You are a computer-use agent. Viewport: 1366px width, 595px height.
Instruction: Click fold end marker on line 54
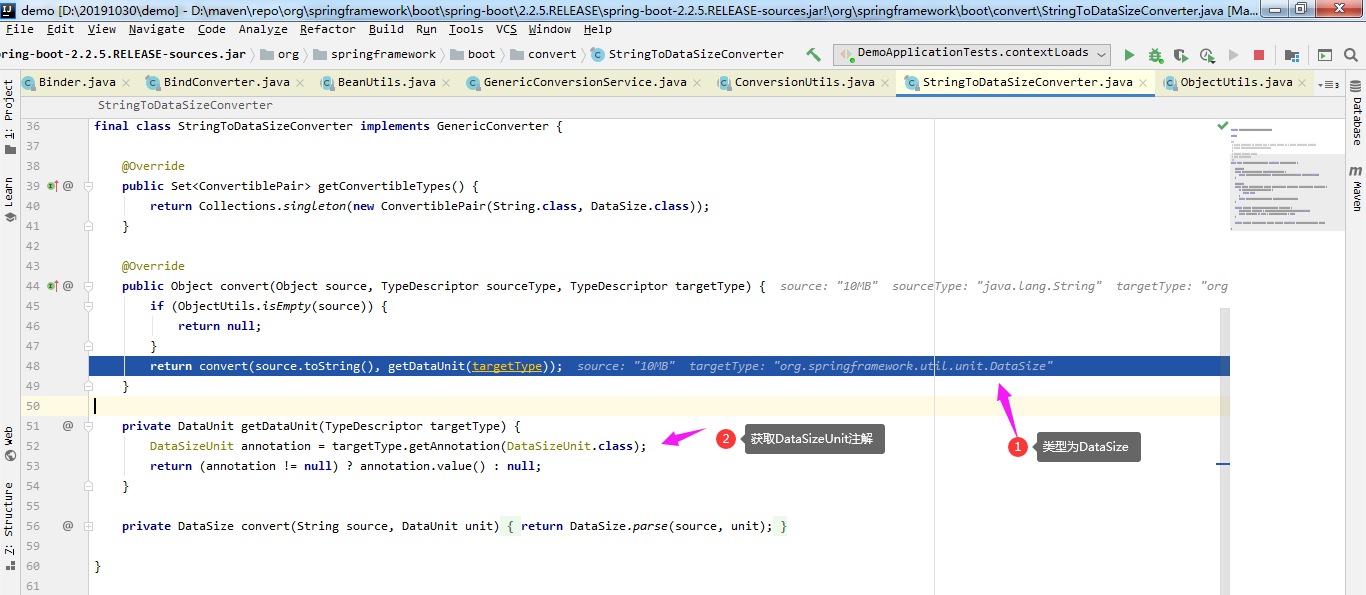tap(88, 486)
